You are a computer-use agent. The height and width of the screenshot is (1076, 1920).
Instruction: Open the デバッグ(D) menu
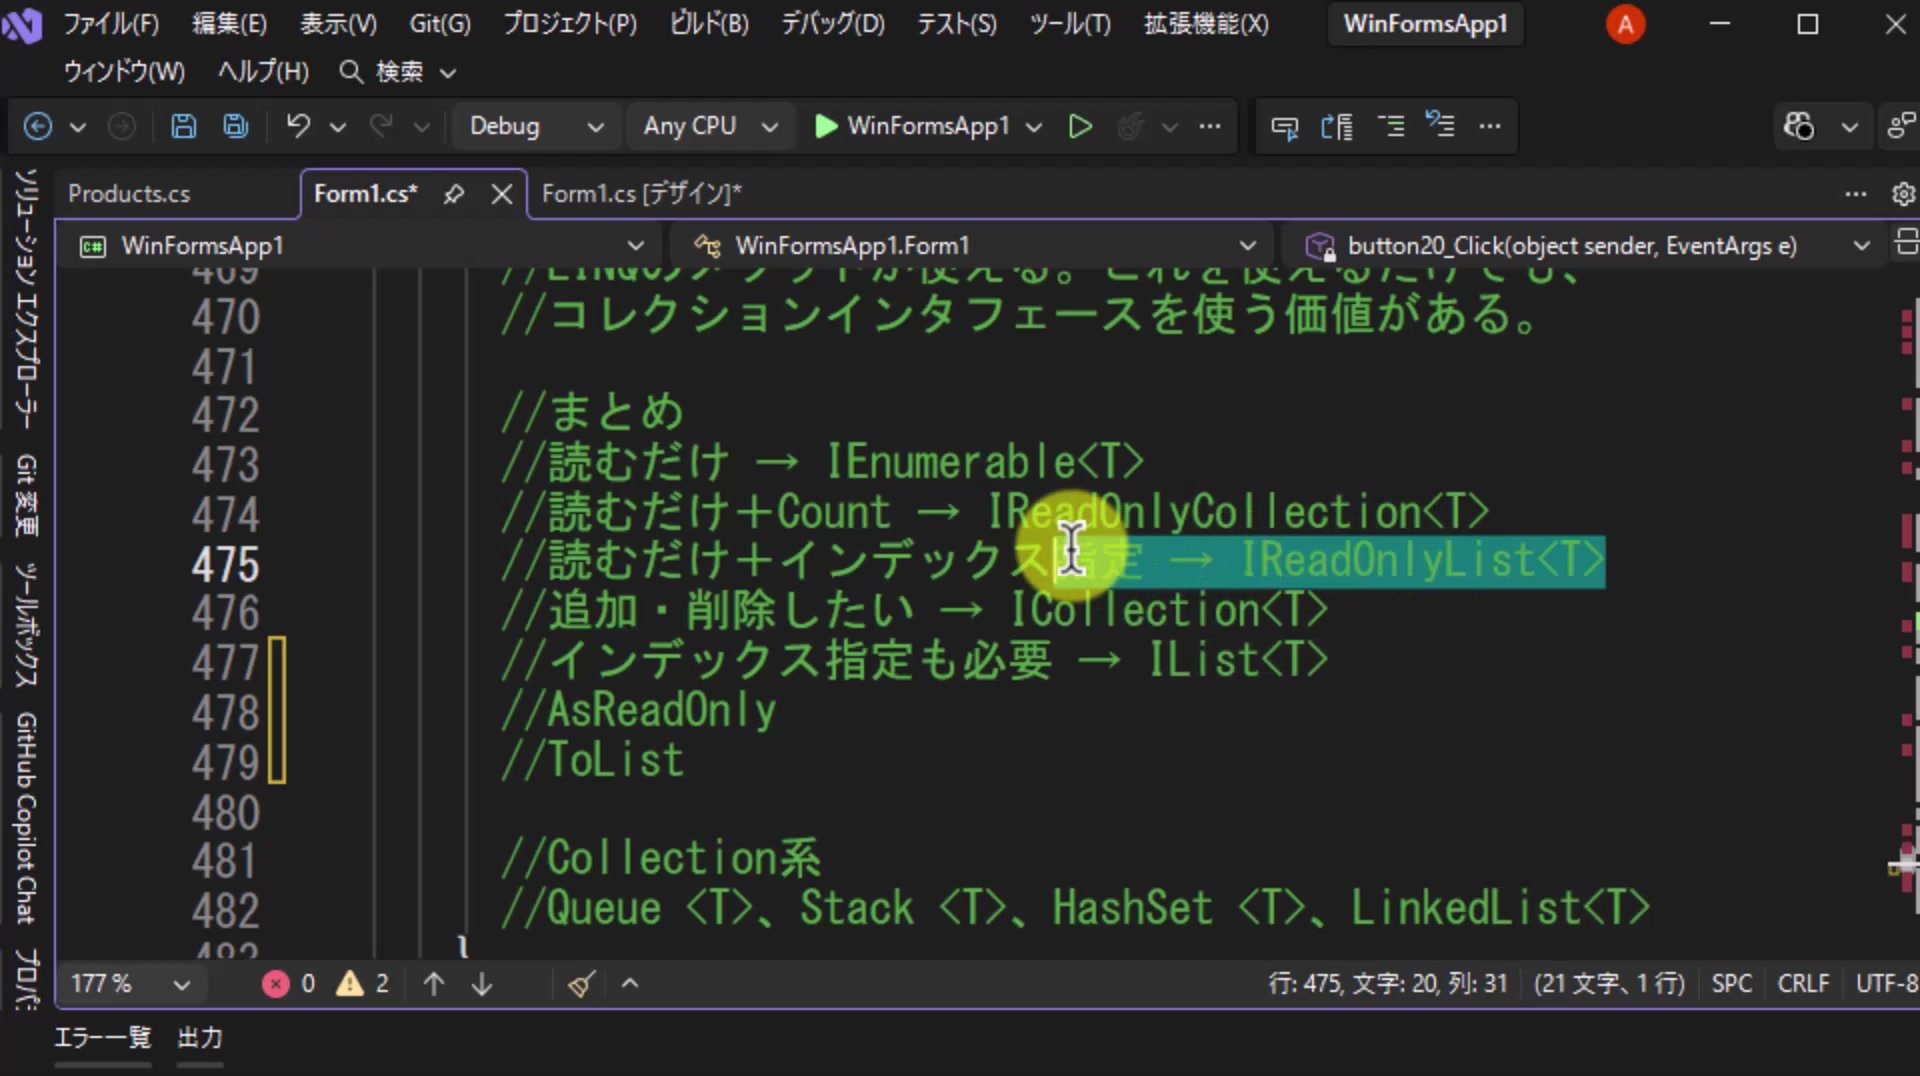(x=833, y=24)
